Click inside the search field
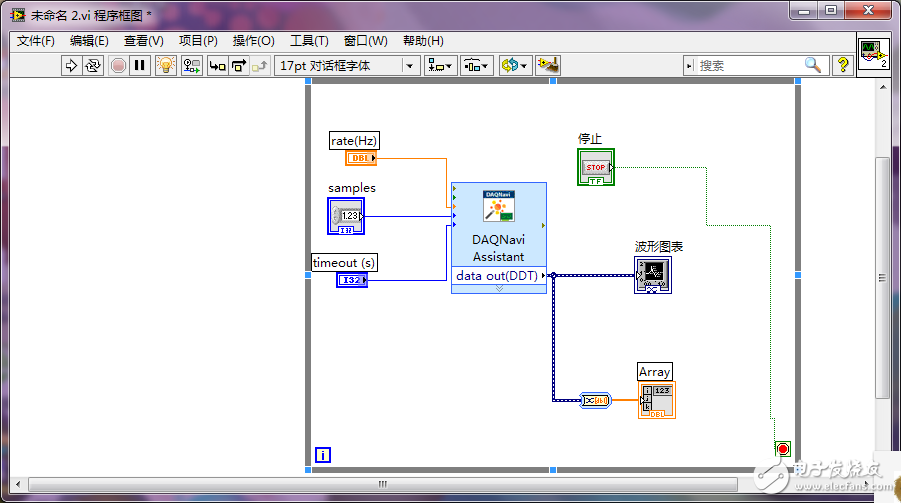 (750, 66)
